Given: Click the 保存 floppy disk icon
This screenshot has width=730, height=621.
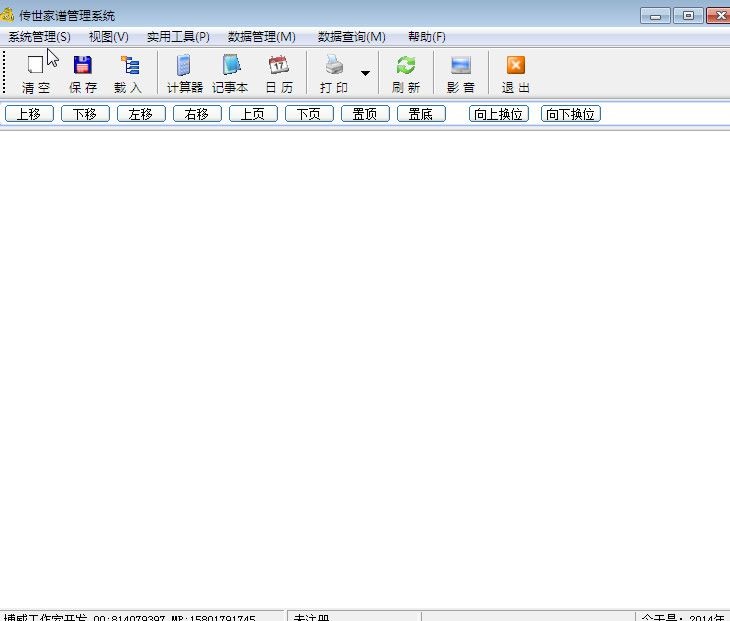Looking at the screenshot, I should 83,74.
